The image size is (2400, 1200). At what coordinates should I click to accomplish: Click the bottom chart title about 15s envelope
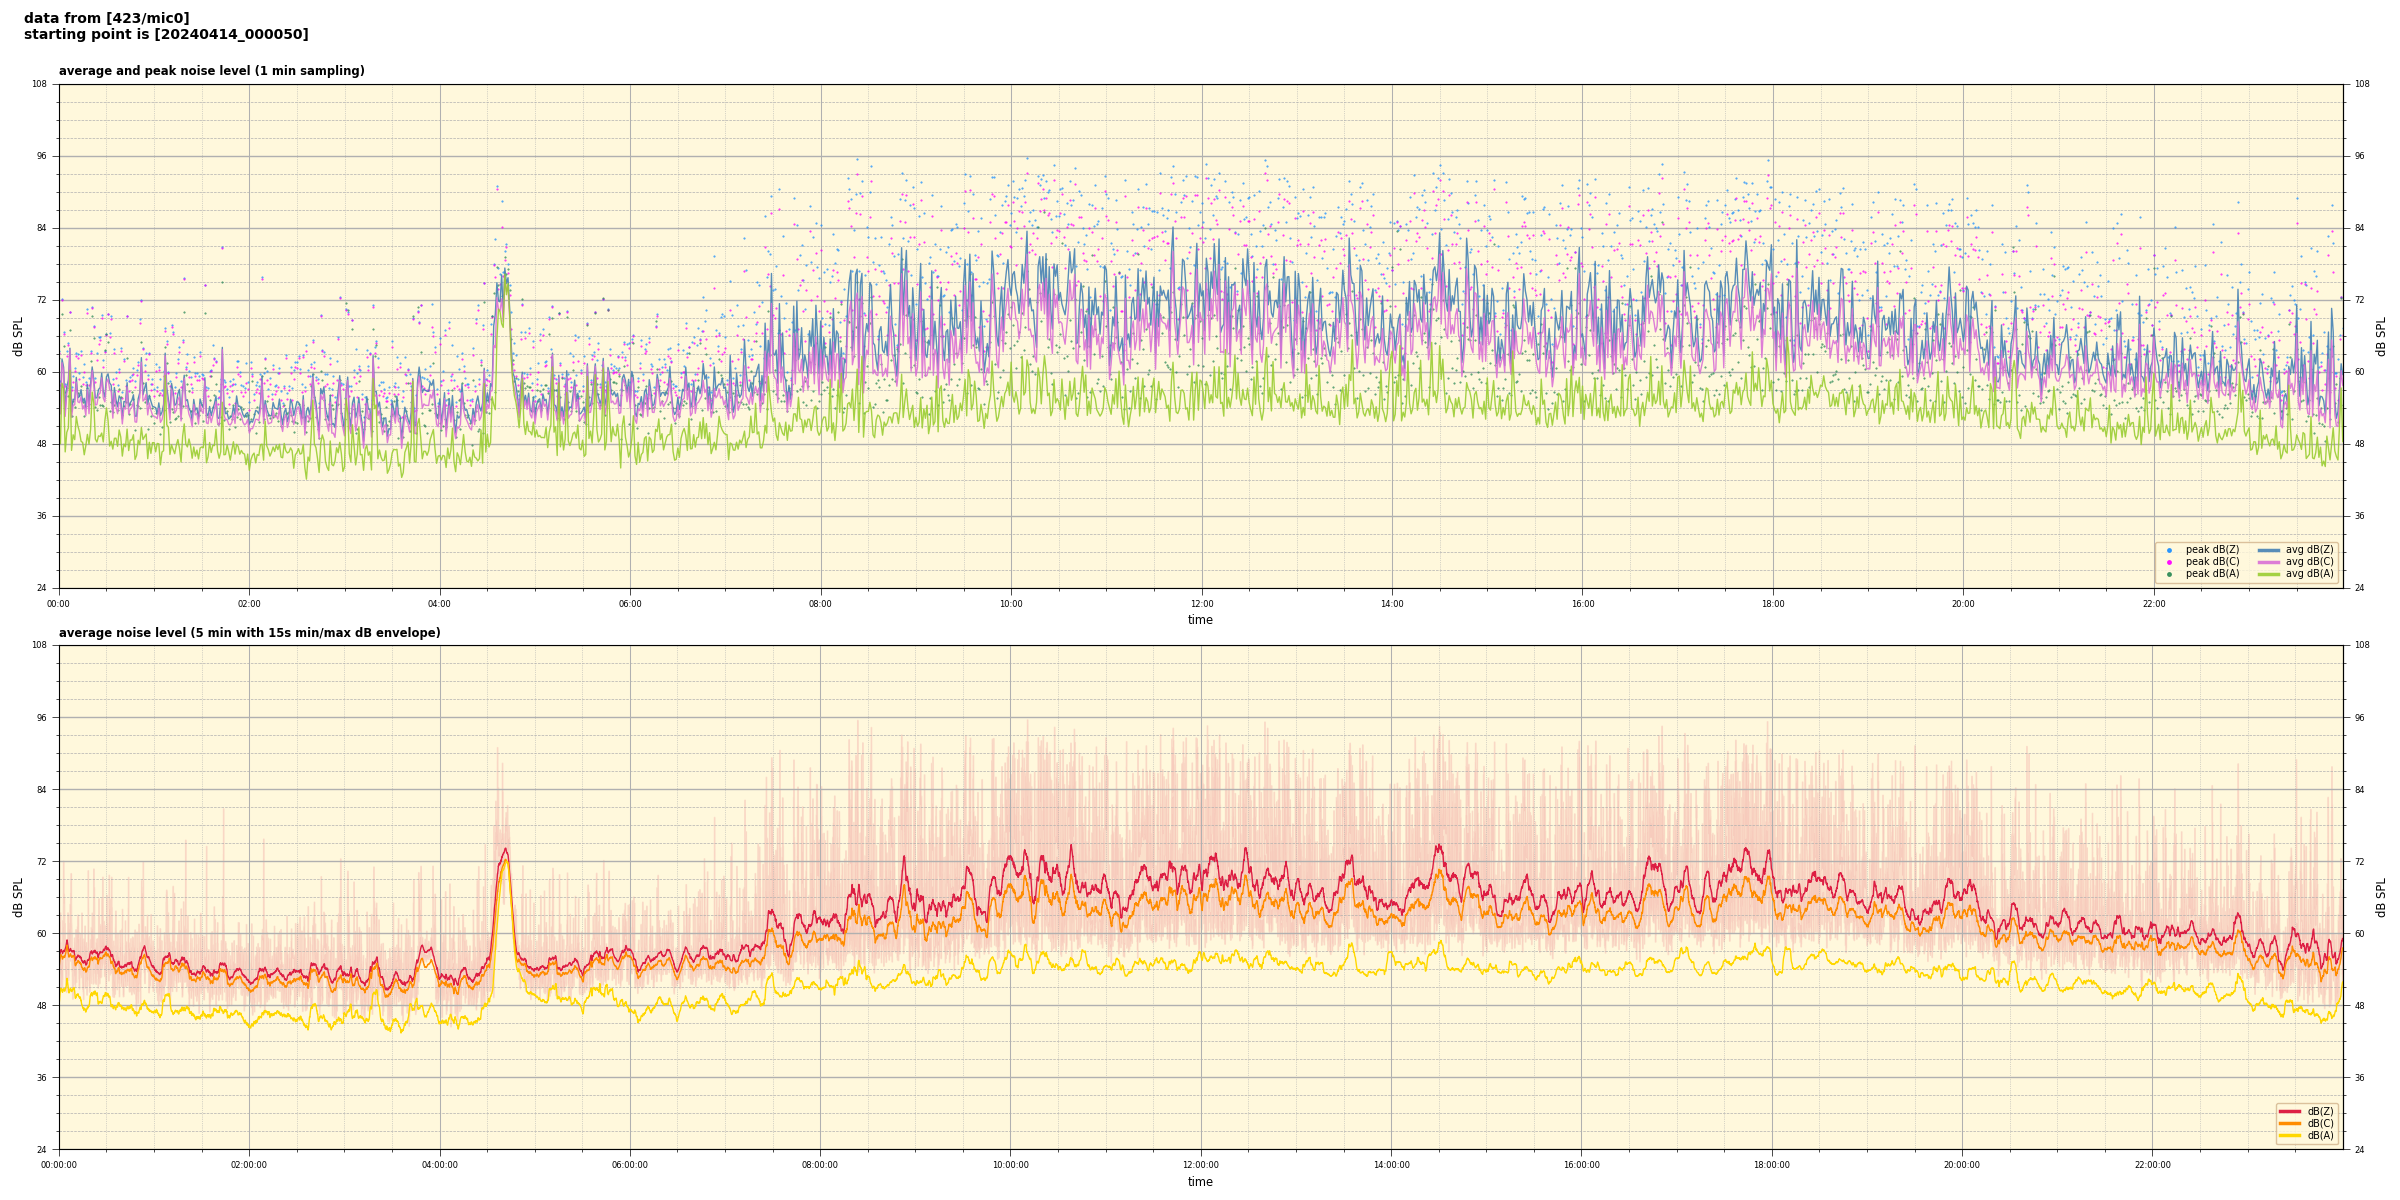pos(249,633)
